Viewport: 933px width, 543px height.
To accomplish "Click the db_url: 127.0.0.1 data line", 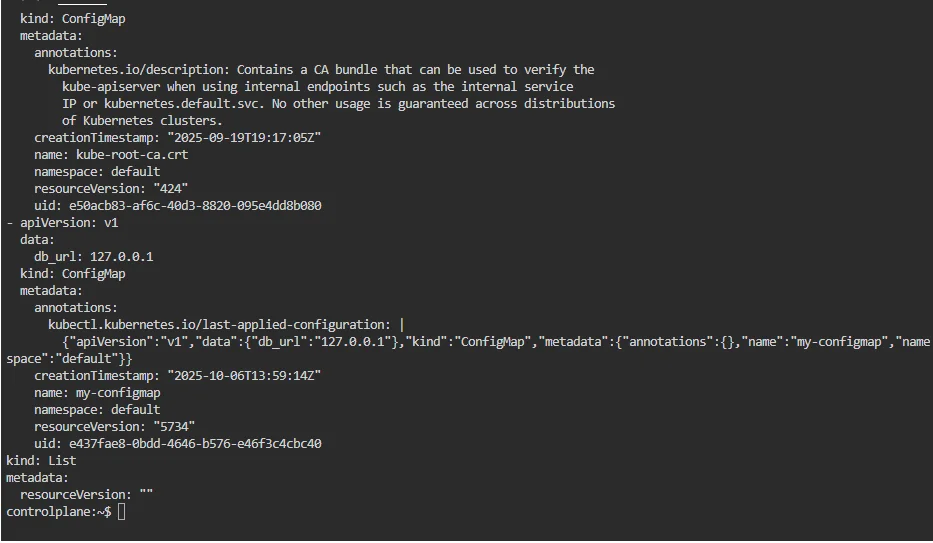I will coord(93,256).
